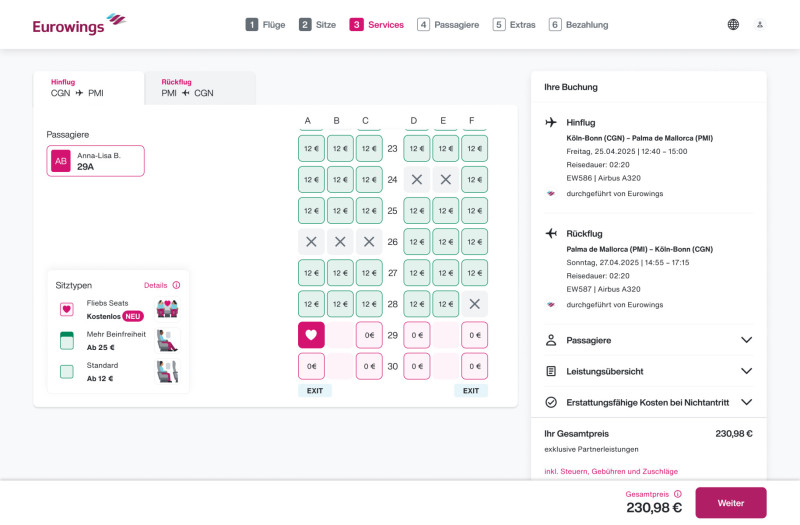Click the Eurowings logo
This screenshot has width=800, height=525.
tap(79, 24)
